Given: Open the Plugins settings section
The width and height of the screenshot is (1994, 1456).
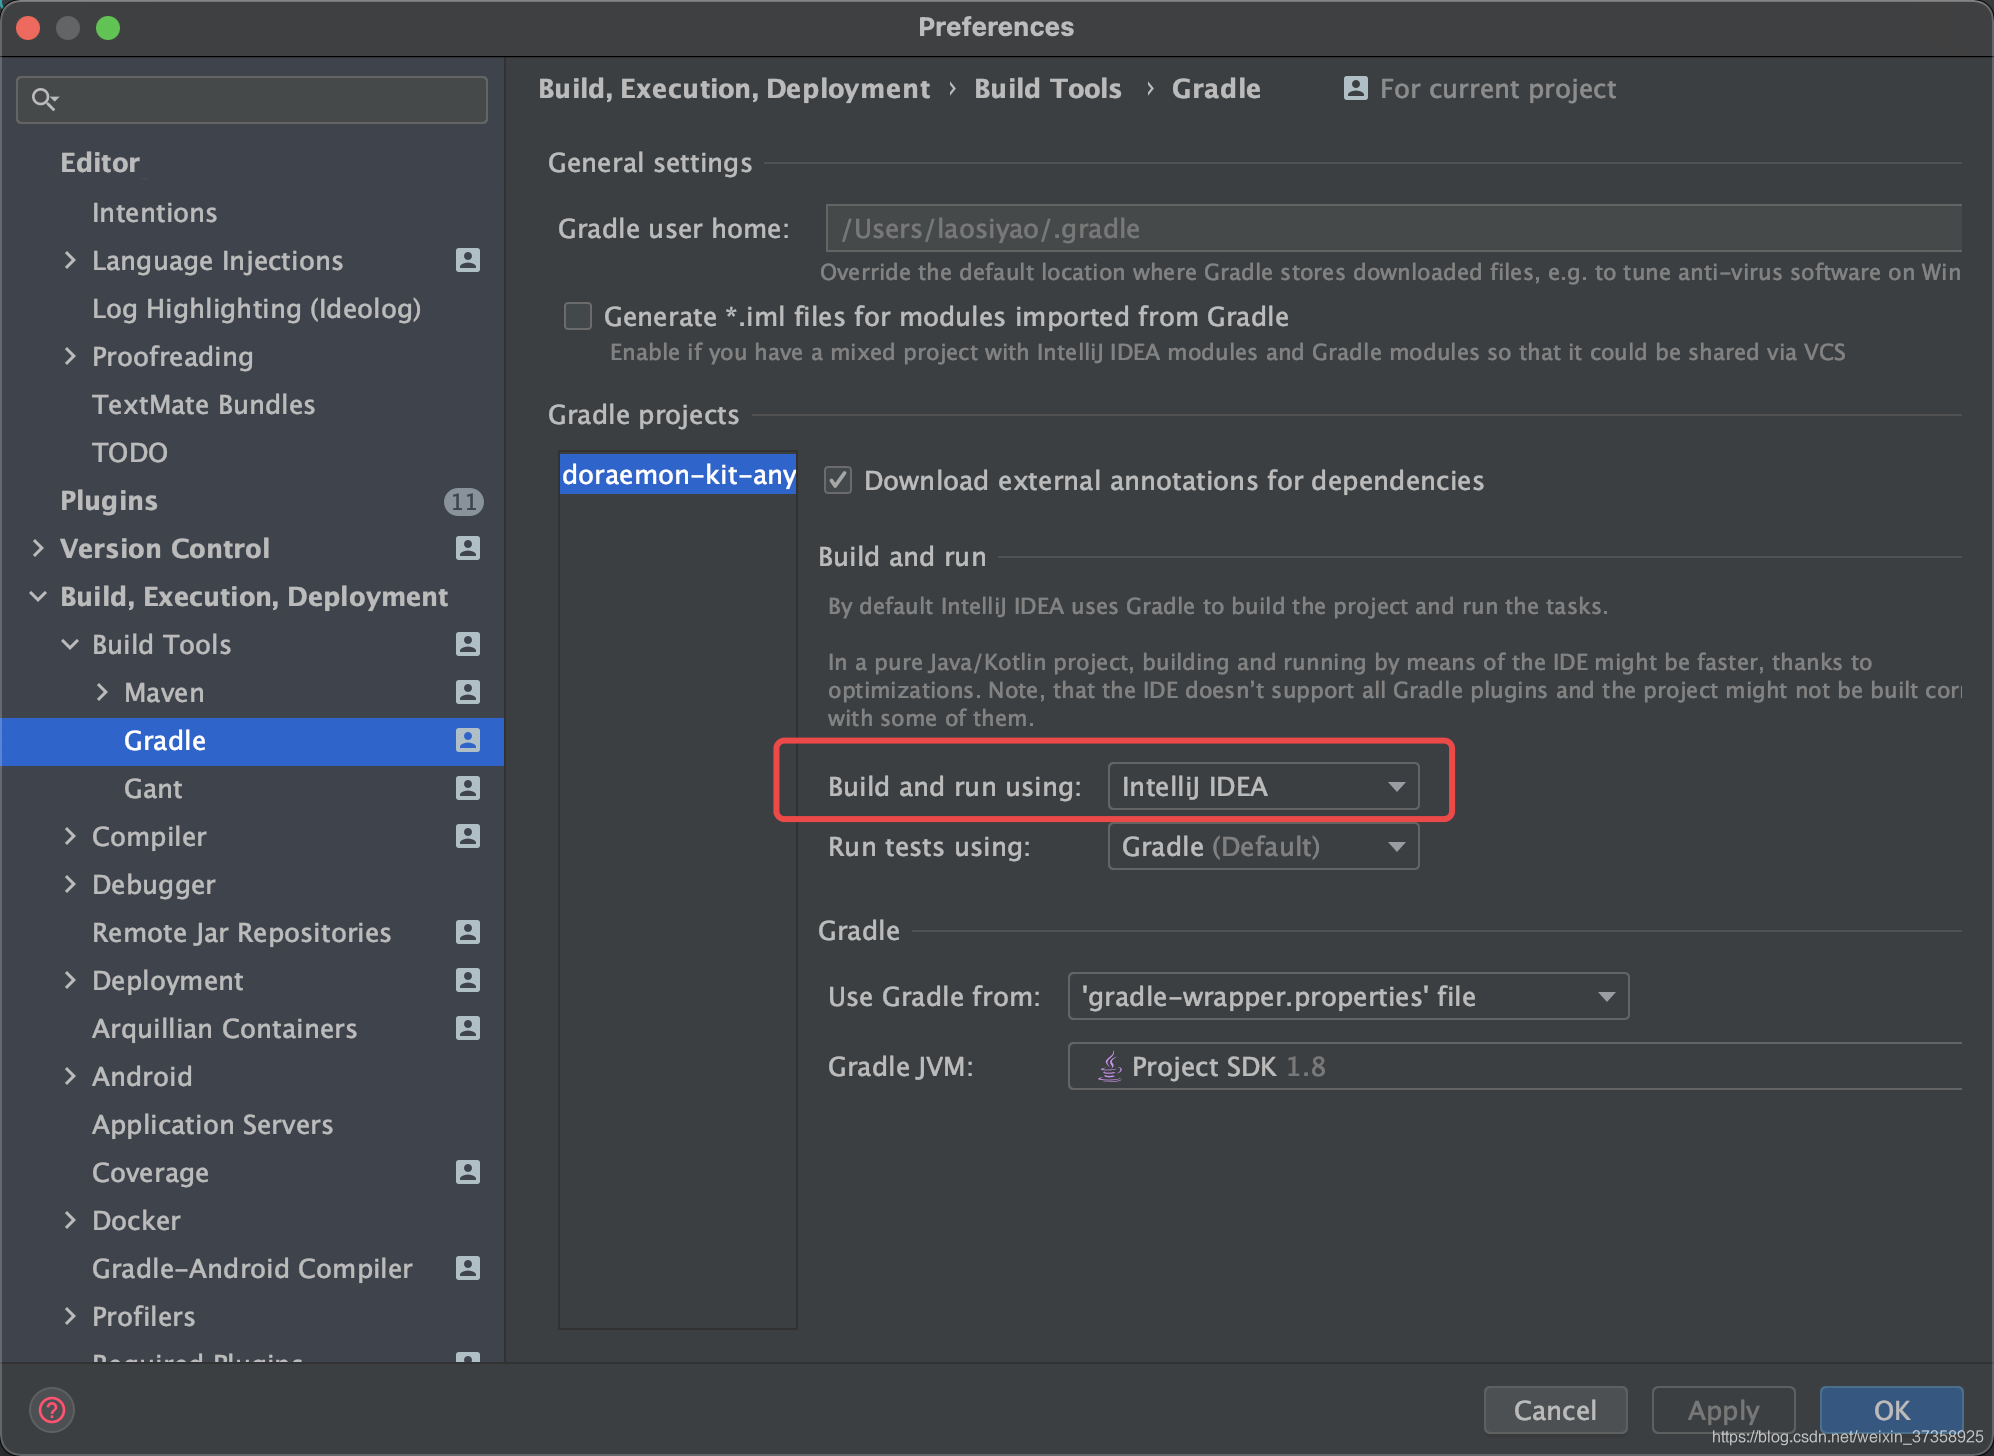Looking at the screenshot, I should (x=109, y=501).
